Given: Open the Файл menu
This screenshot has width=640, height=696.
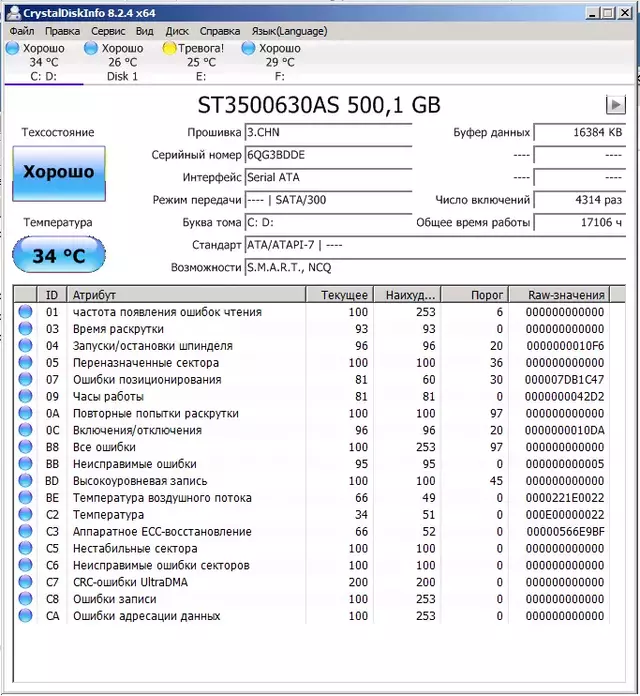Looking at the screenshot, I should point(22,31).
